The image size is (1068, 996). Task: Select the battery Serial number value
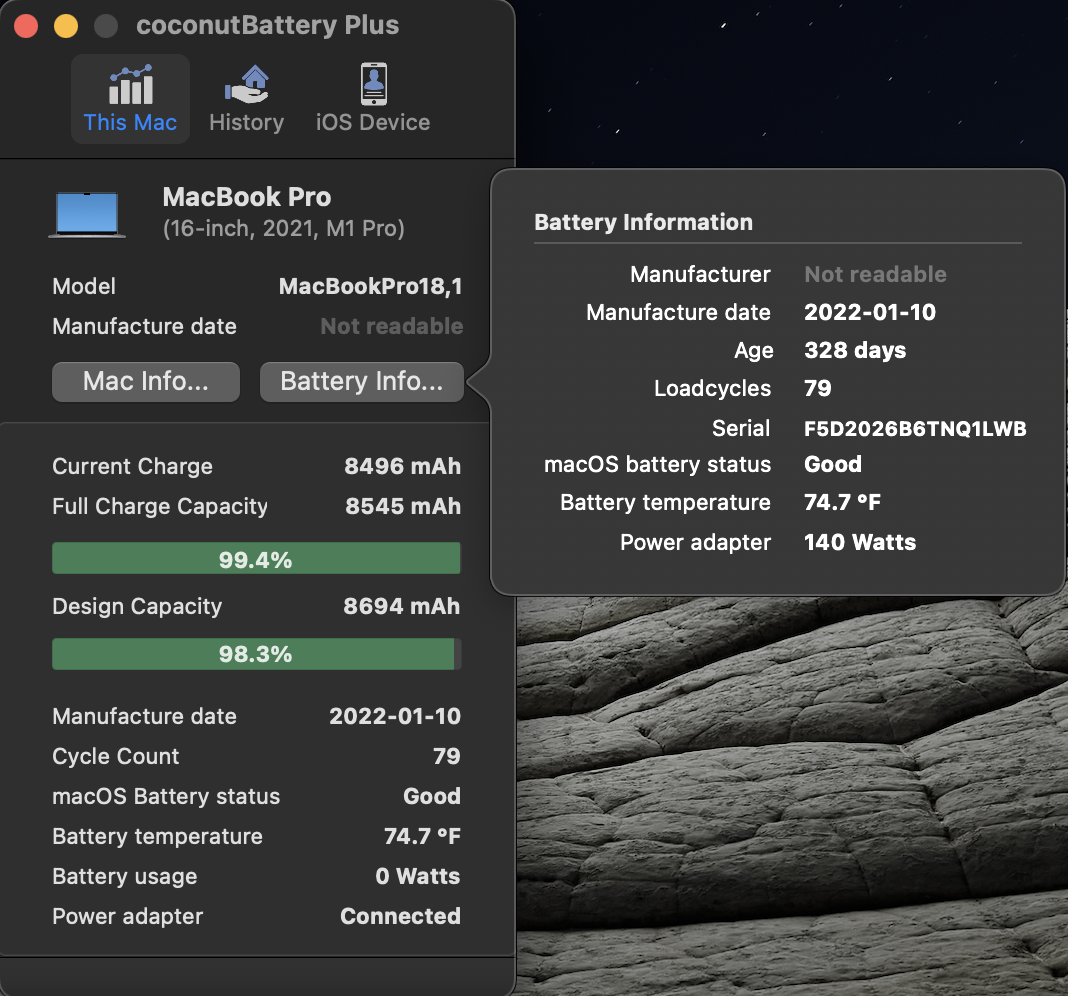pos(915,428)
